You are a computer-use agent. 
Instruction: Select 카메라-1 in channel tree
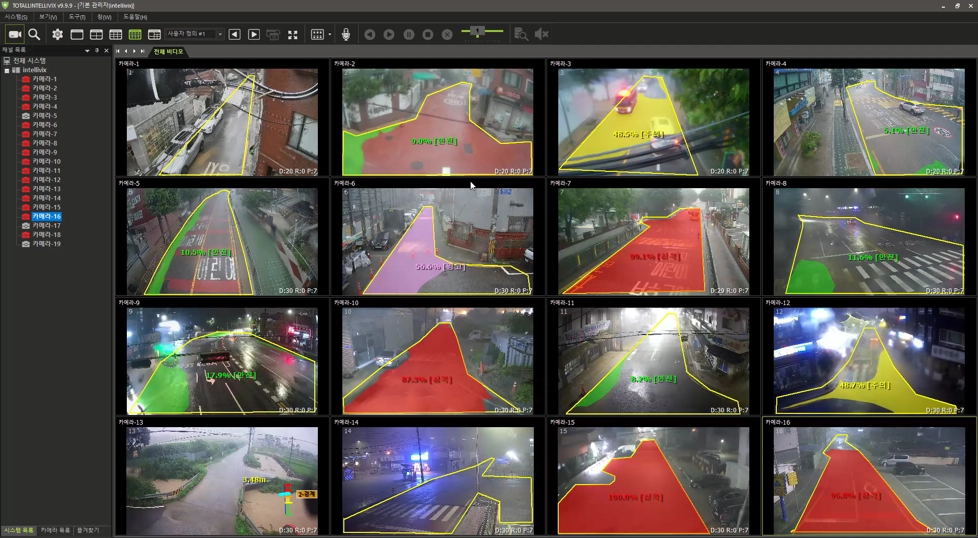(44, 79)
